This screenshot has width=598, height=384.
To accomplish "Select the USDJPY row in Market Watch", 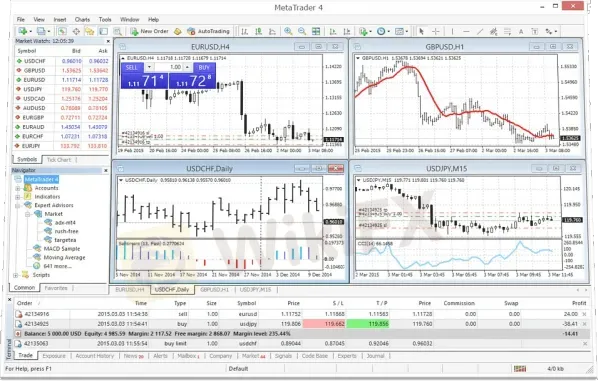I will [62, 89].
